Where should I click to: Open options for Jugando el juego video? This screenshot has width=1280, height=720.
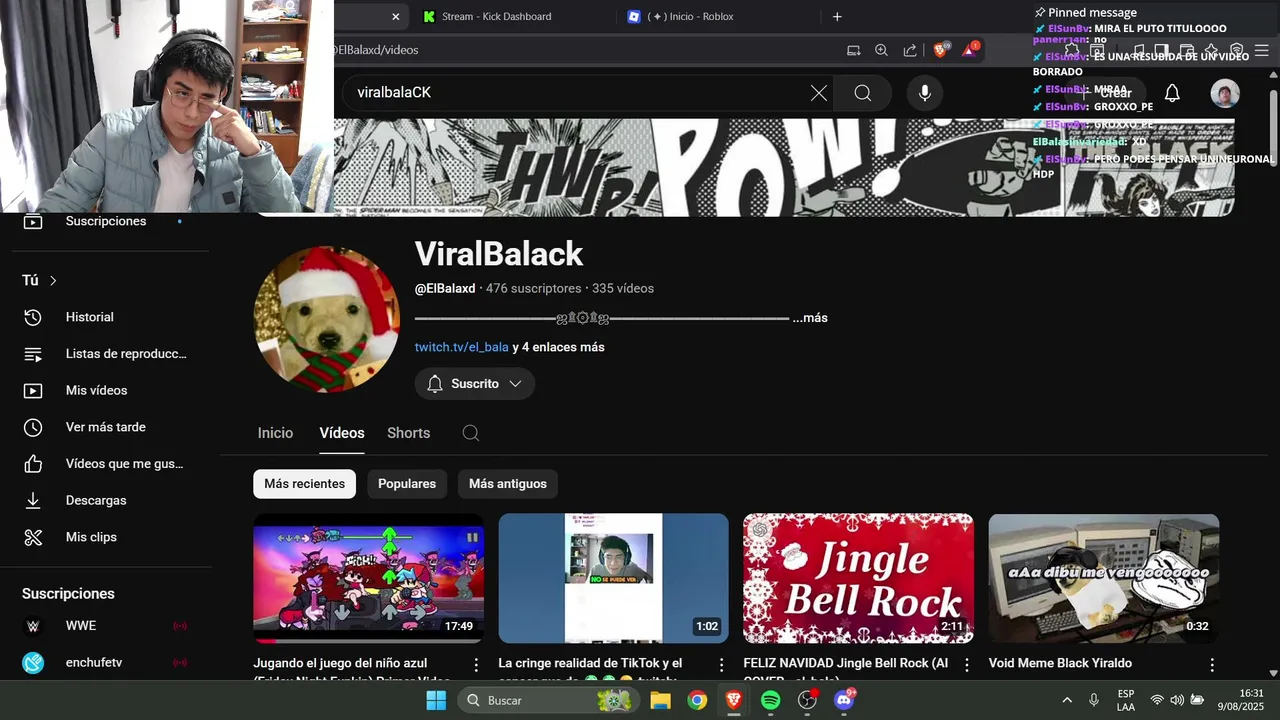point(476,665)
